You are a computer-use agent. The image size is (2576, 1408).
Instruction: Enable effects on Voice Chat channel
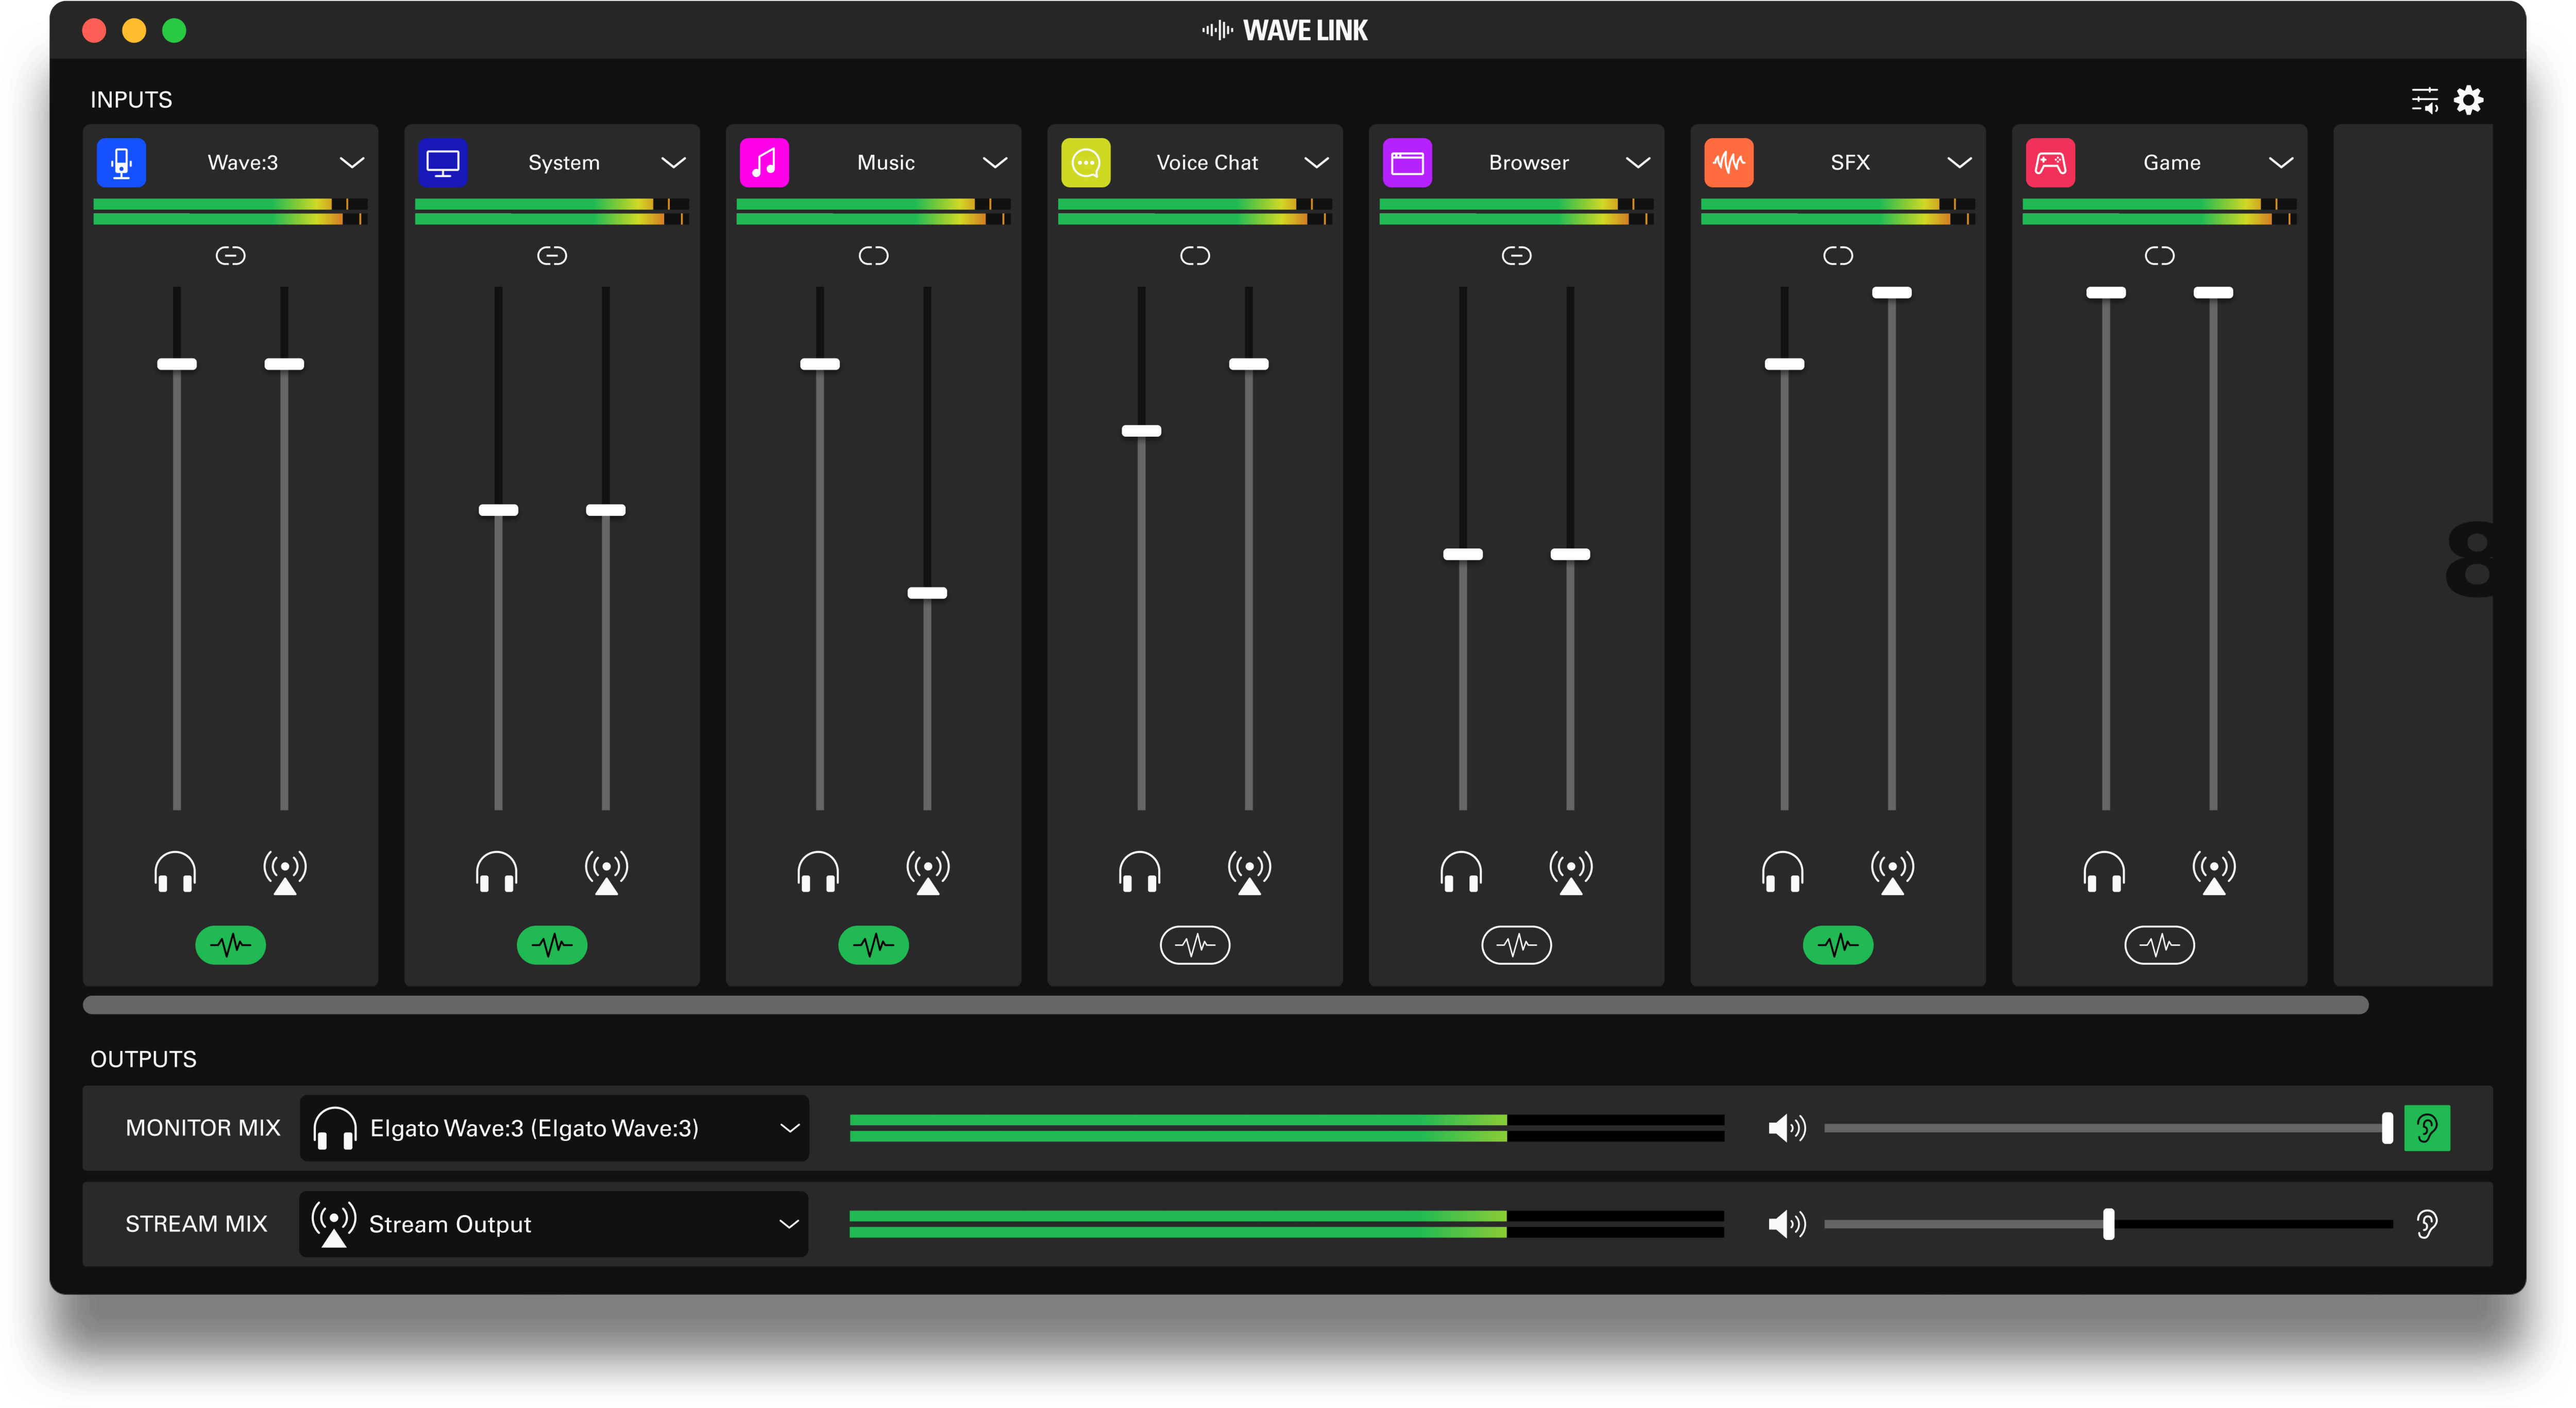(x=1195, y=945)
